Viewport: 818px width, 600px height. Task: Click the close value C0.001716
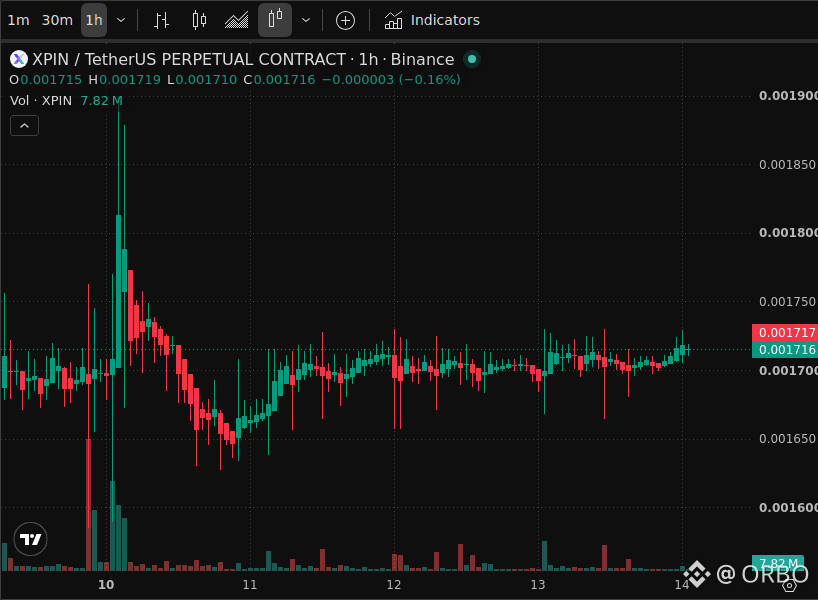pos(280,80)
